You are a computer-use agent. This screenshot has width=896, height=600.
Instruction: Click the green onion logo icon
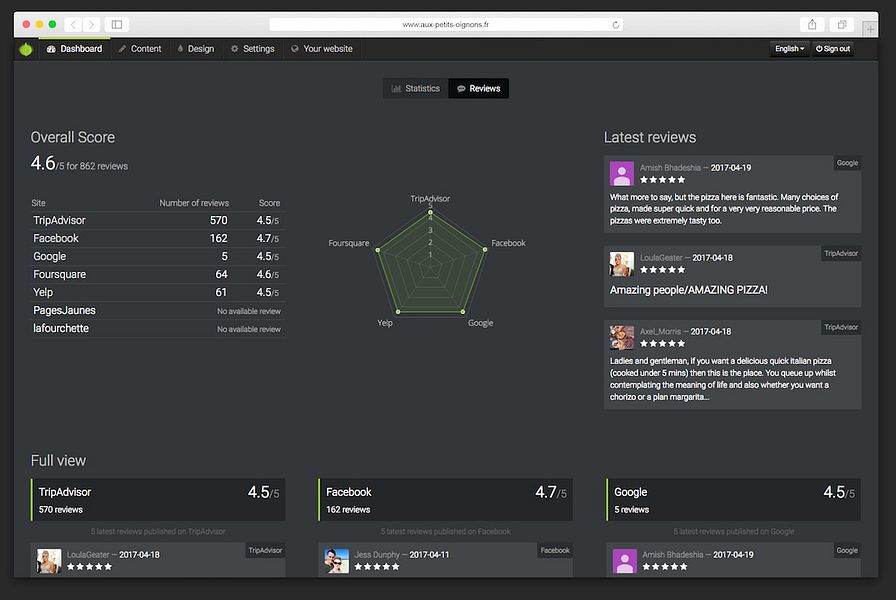click(x=26, y=49)
